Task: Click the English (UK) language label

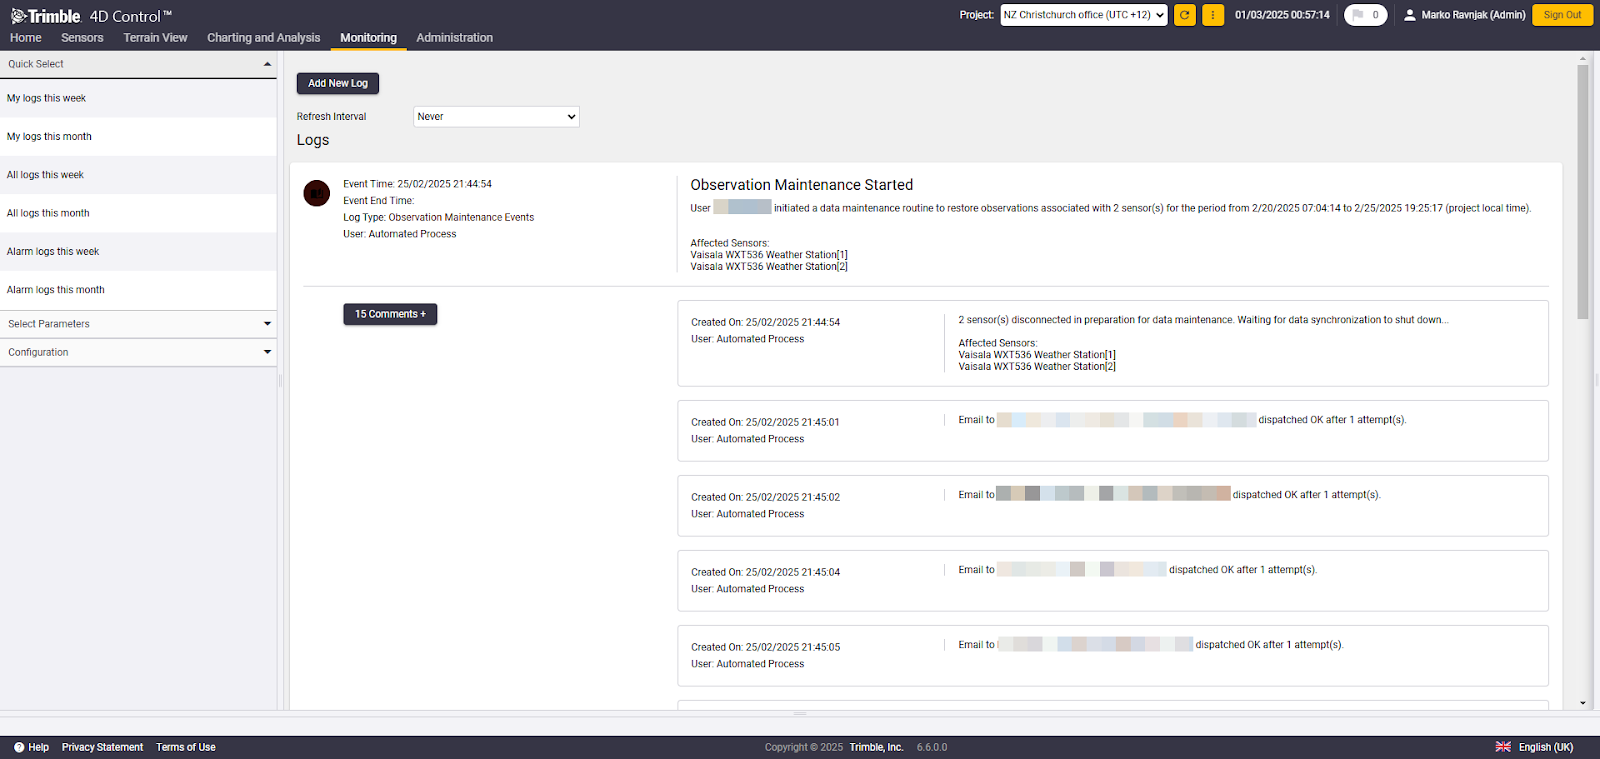Action: click(1546, 747)
